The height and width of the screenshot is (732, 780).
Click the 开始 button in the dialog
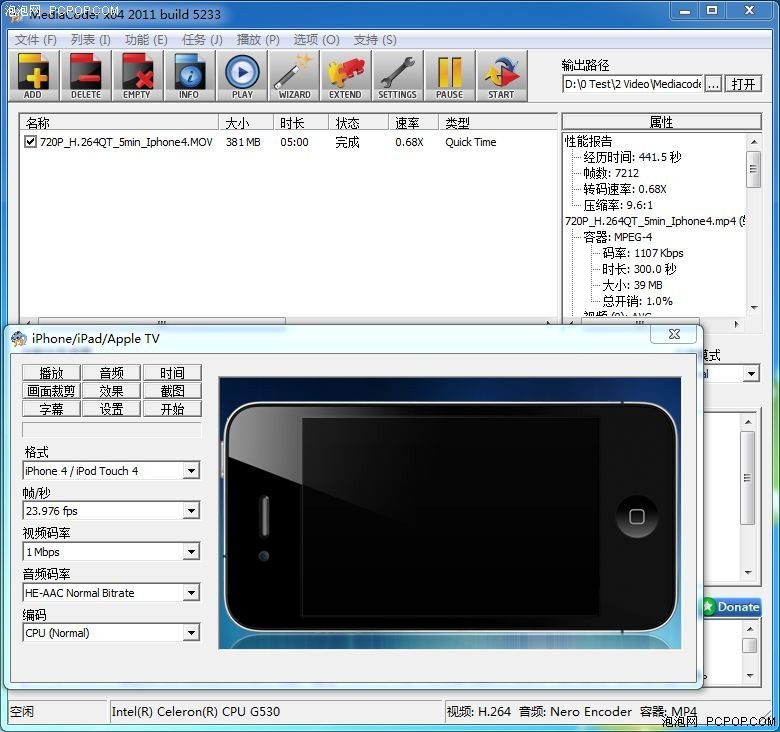pos(172,409)
